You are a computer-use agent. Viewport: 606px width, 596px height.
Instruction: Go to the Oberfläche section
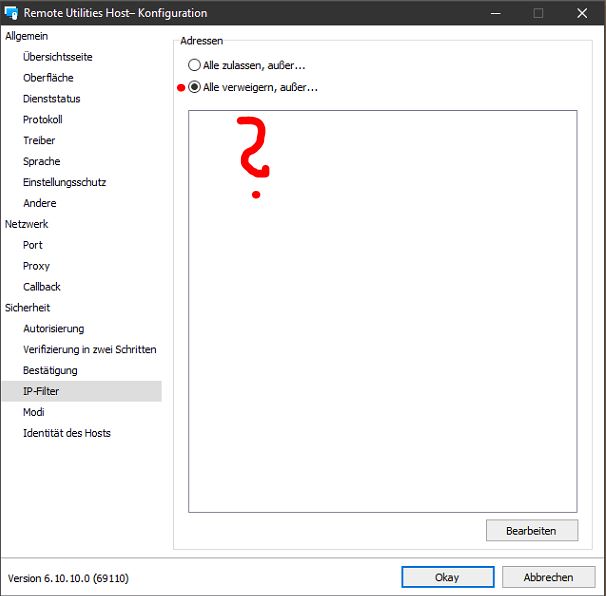[x=48, y=78]
